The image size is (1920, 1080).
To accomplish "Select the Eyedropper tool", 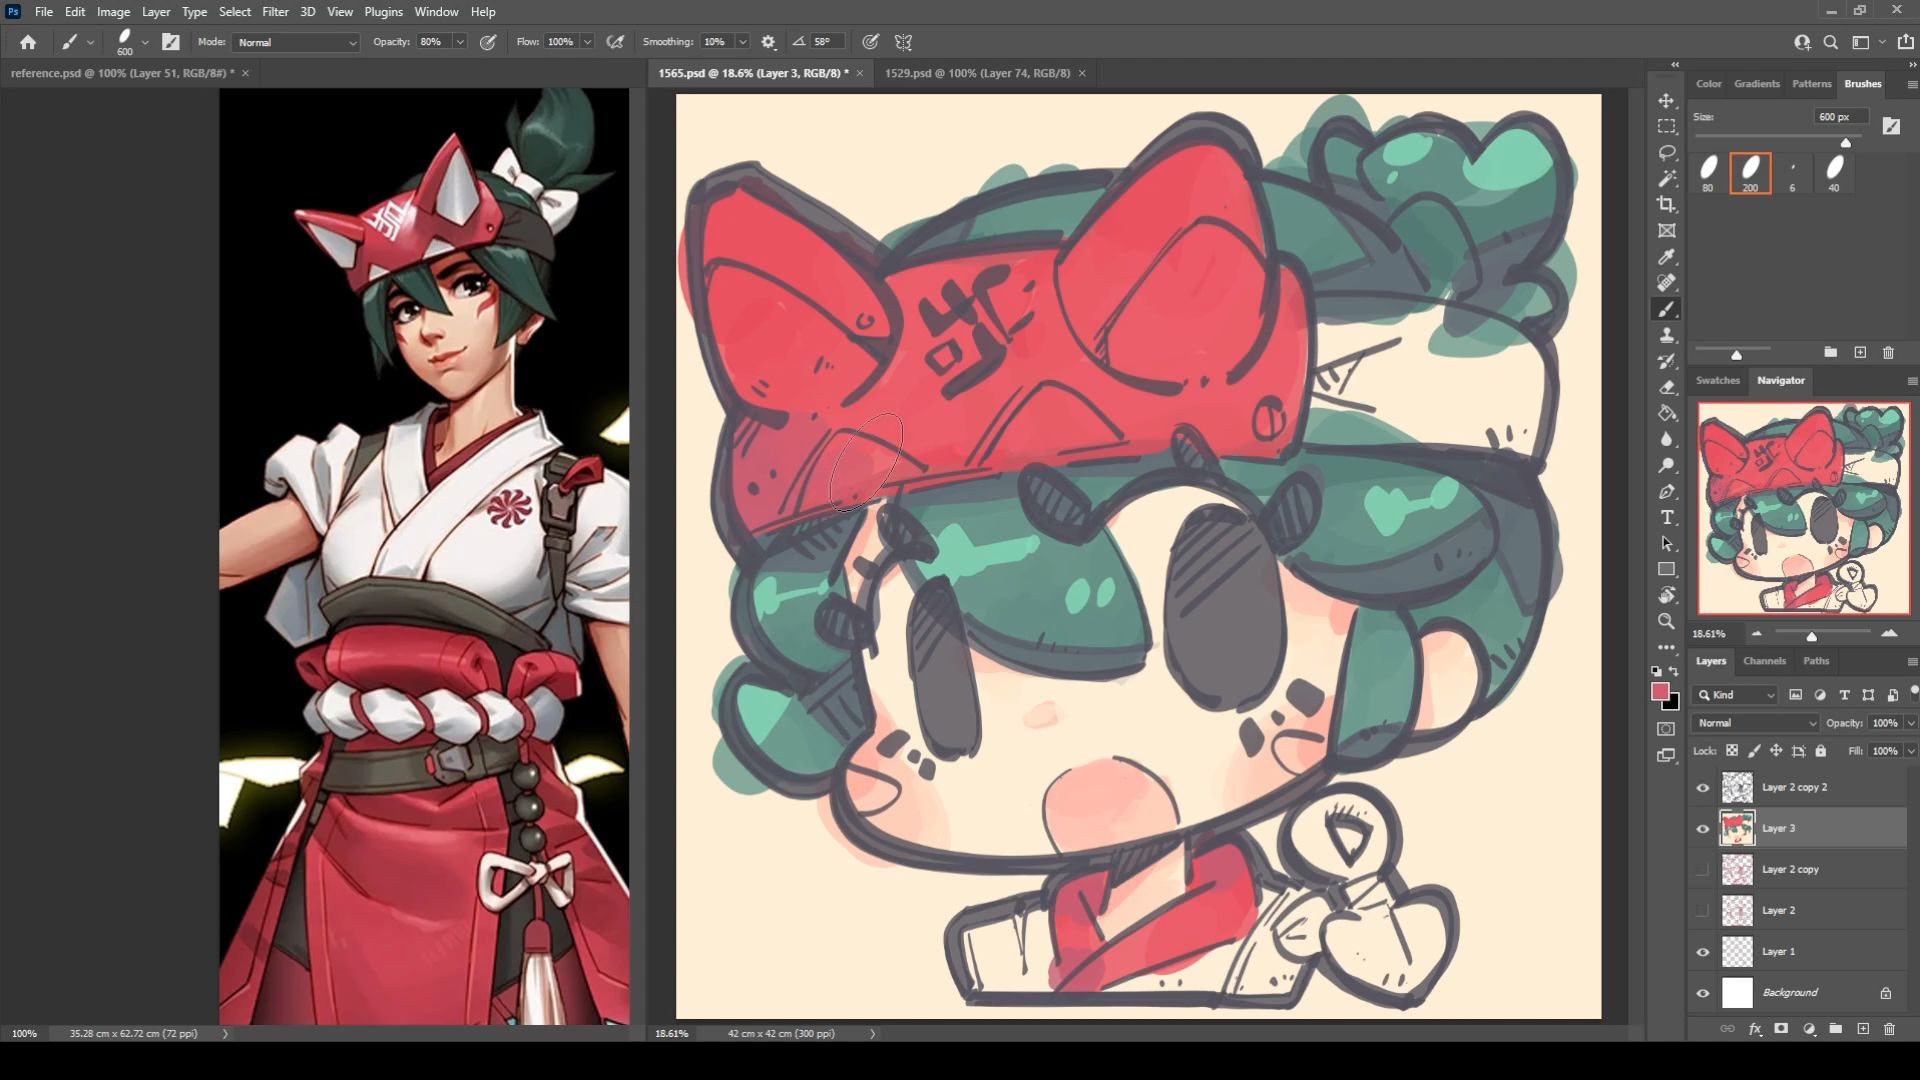I will click(1666, 257).
